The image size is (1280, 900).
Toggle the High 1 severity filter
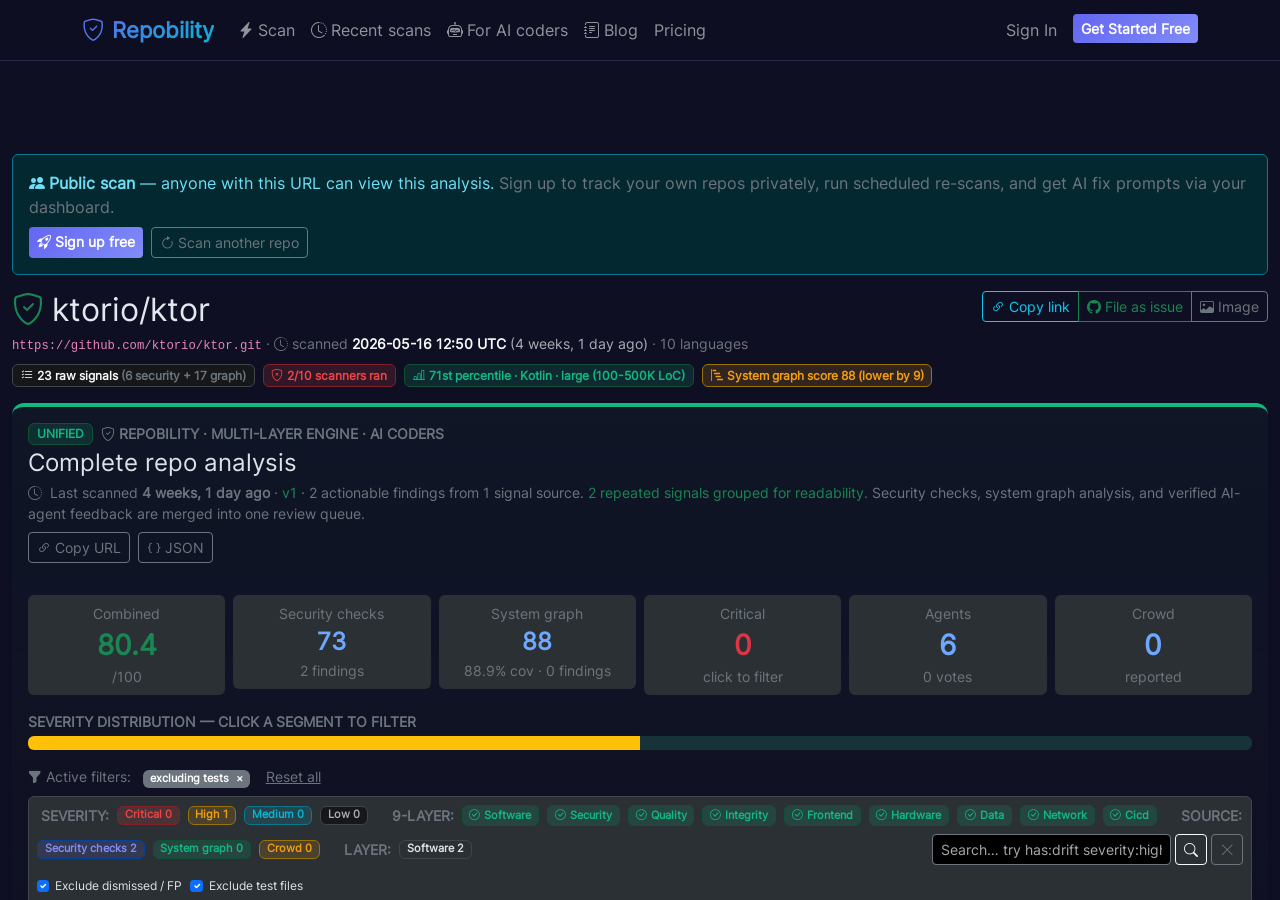tap(212, 815)
